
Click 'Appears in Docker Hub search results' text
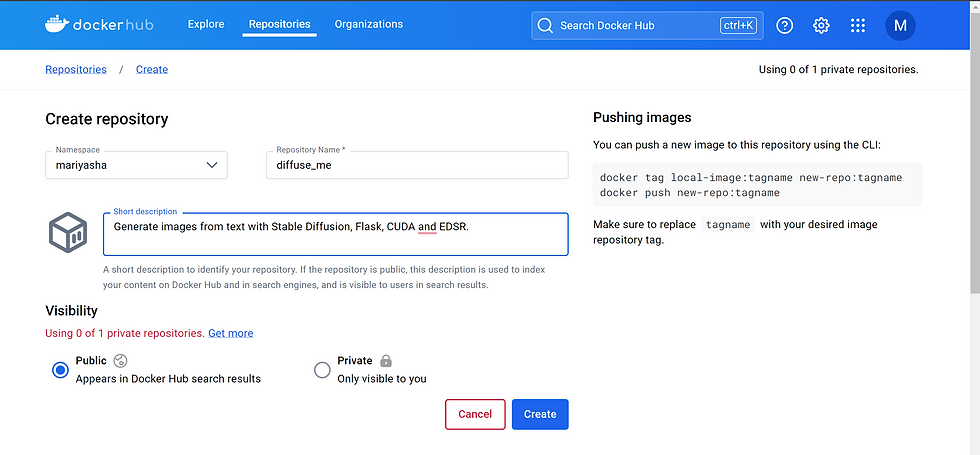pyautogui.click(x=168, y=379)
